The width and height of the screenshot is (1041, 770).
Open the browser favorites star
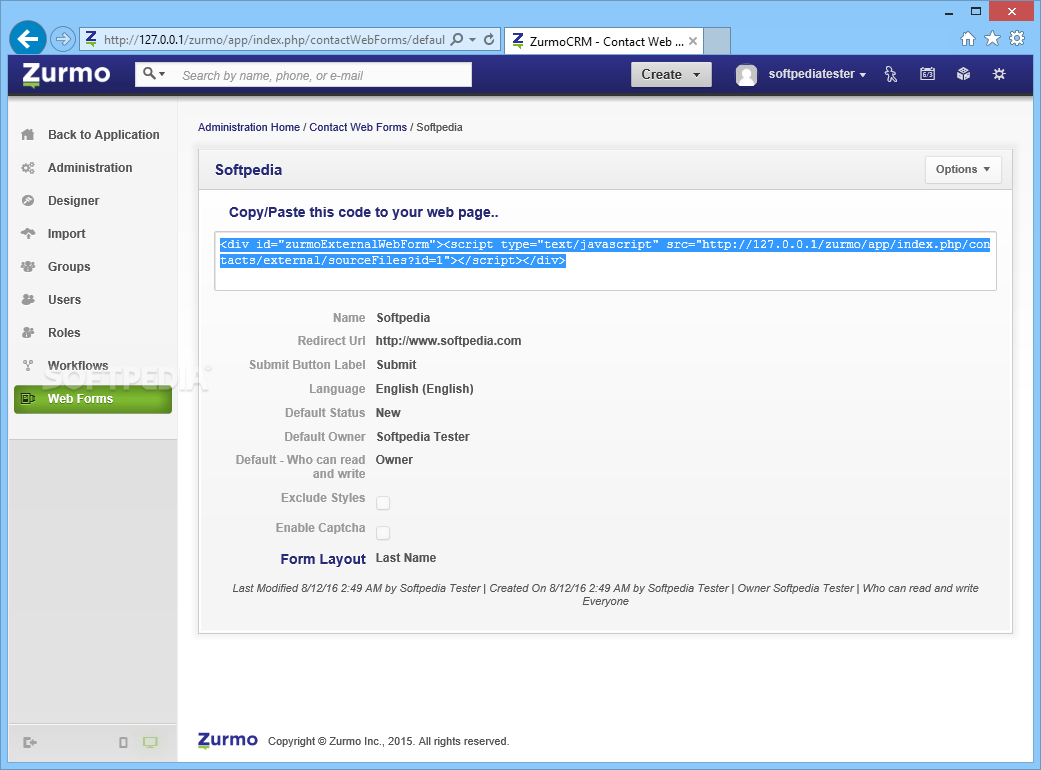[993, 38]
